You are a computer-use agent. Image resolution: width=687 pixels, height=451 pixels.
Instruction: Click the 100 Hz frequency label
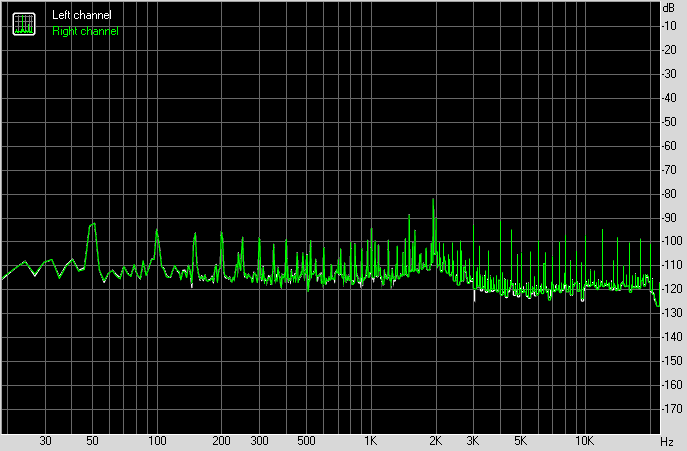click(x=157, y=441)
